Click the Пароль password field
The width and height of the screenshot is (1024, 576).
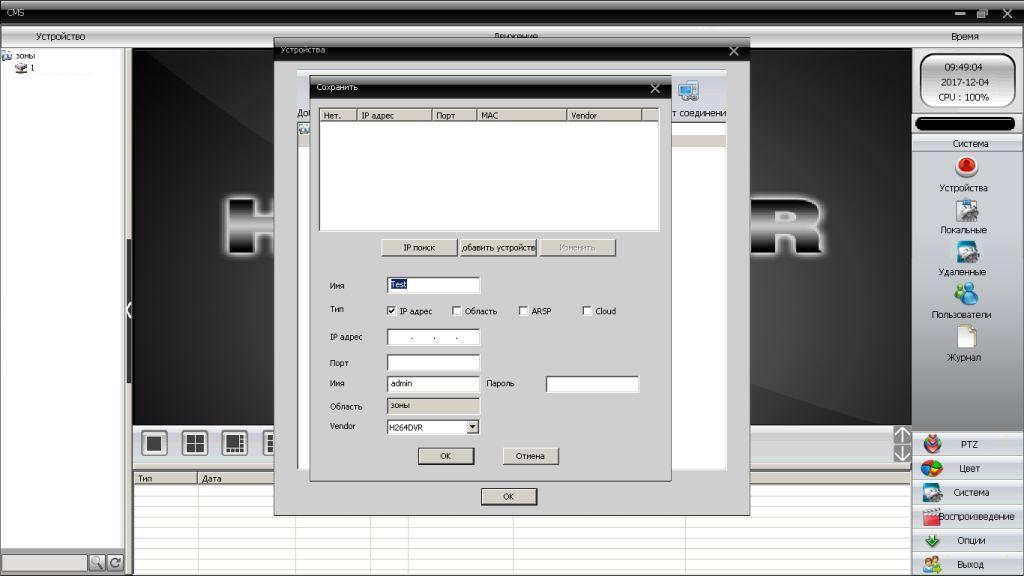(x=592, y=384)
